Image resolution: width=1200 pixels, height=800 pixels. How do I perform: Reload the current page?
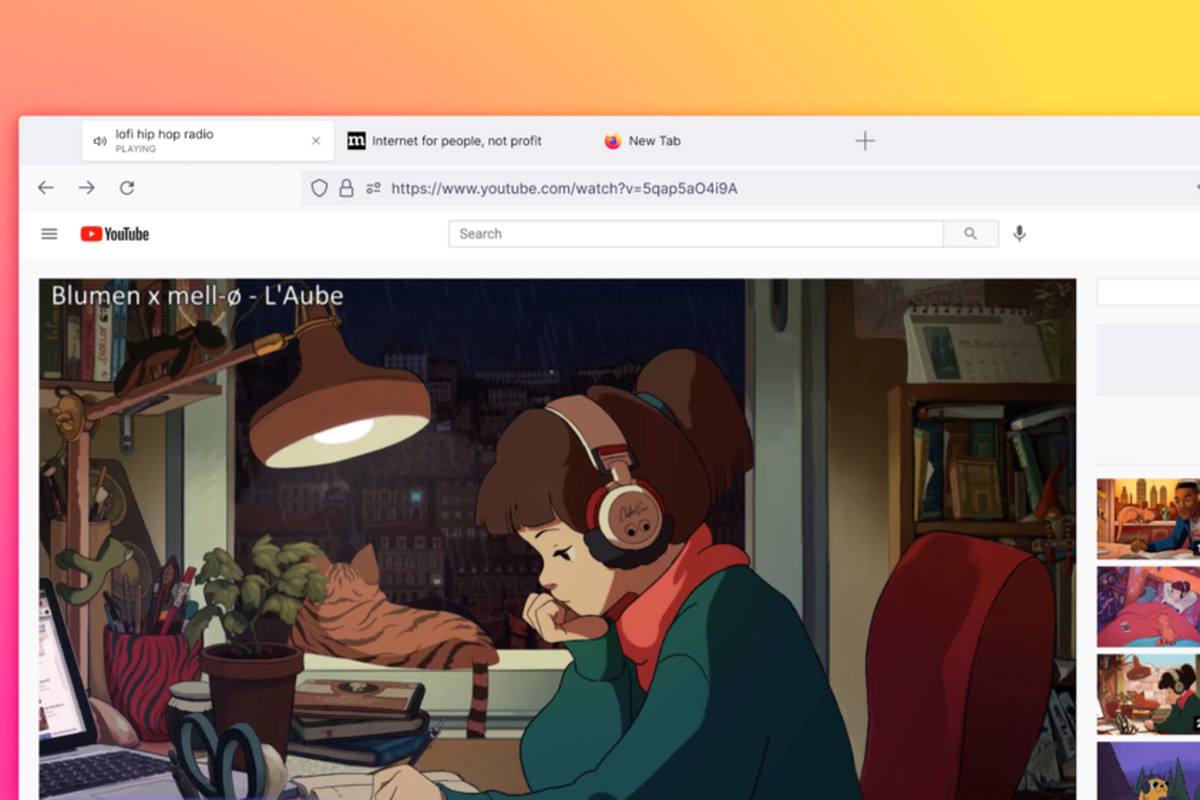coord(127,188)
